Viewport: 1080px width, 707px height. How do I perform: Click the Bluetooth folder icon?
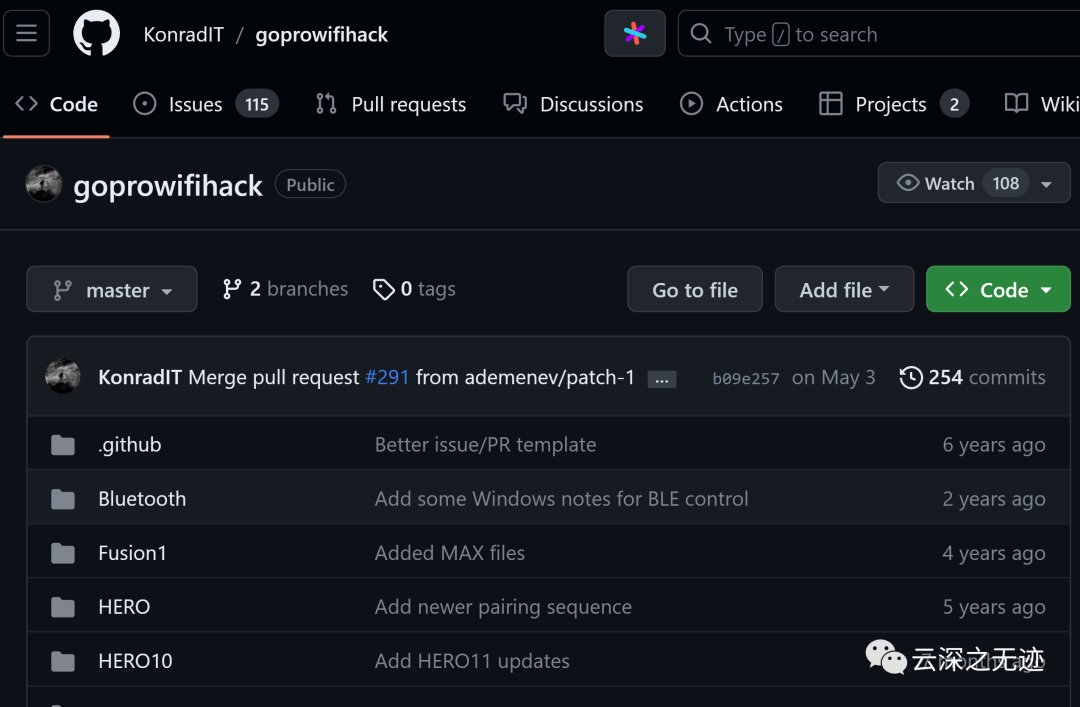[63, 499]
